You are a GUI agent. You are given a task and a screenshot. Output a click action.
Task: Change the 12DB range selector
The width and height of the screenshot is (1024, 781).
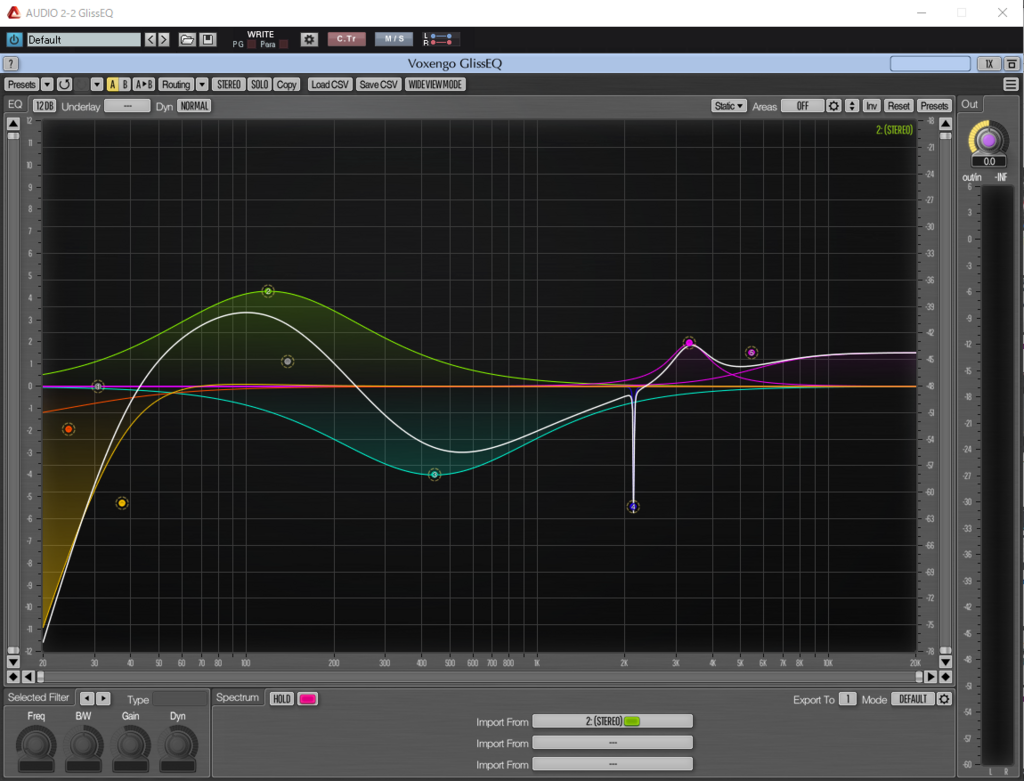(44, 106)
